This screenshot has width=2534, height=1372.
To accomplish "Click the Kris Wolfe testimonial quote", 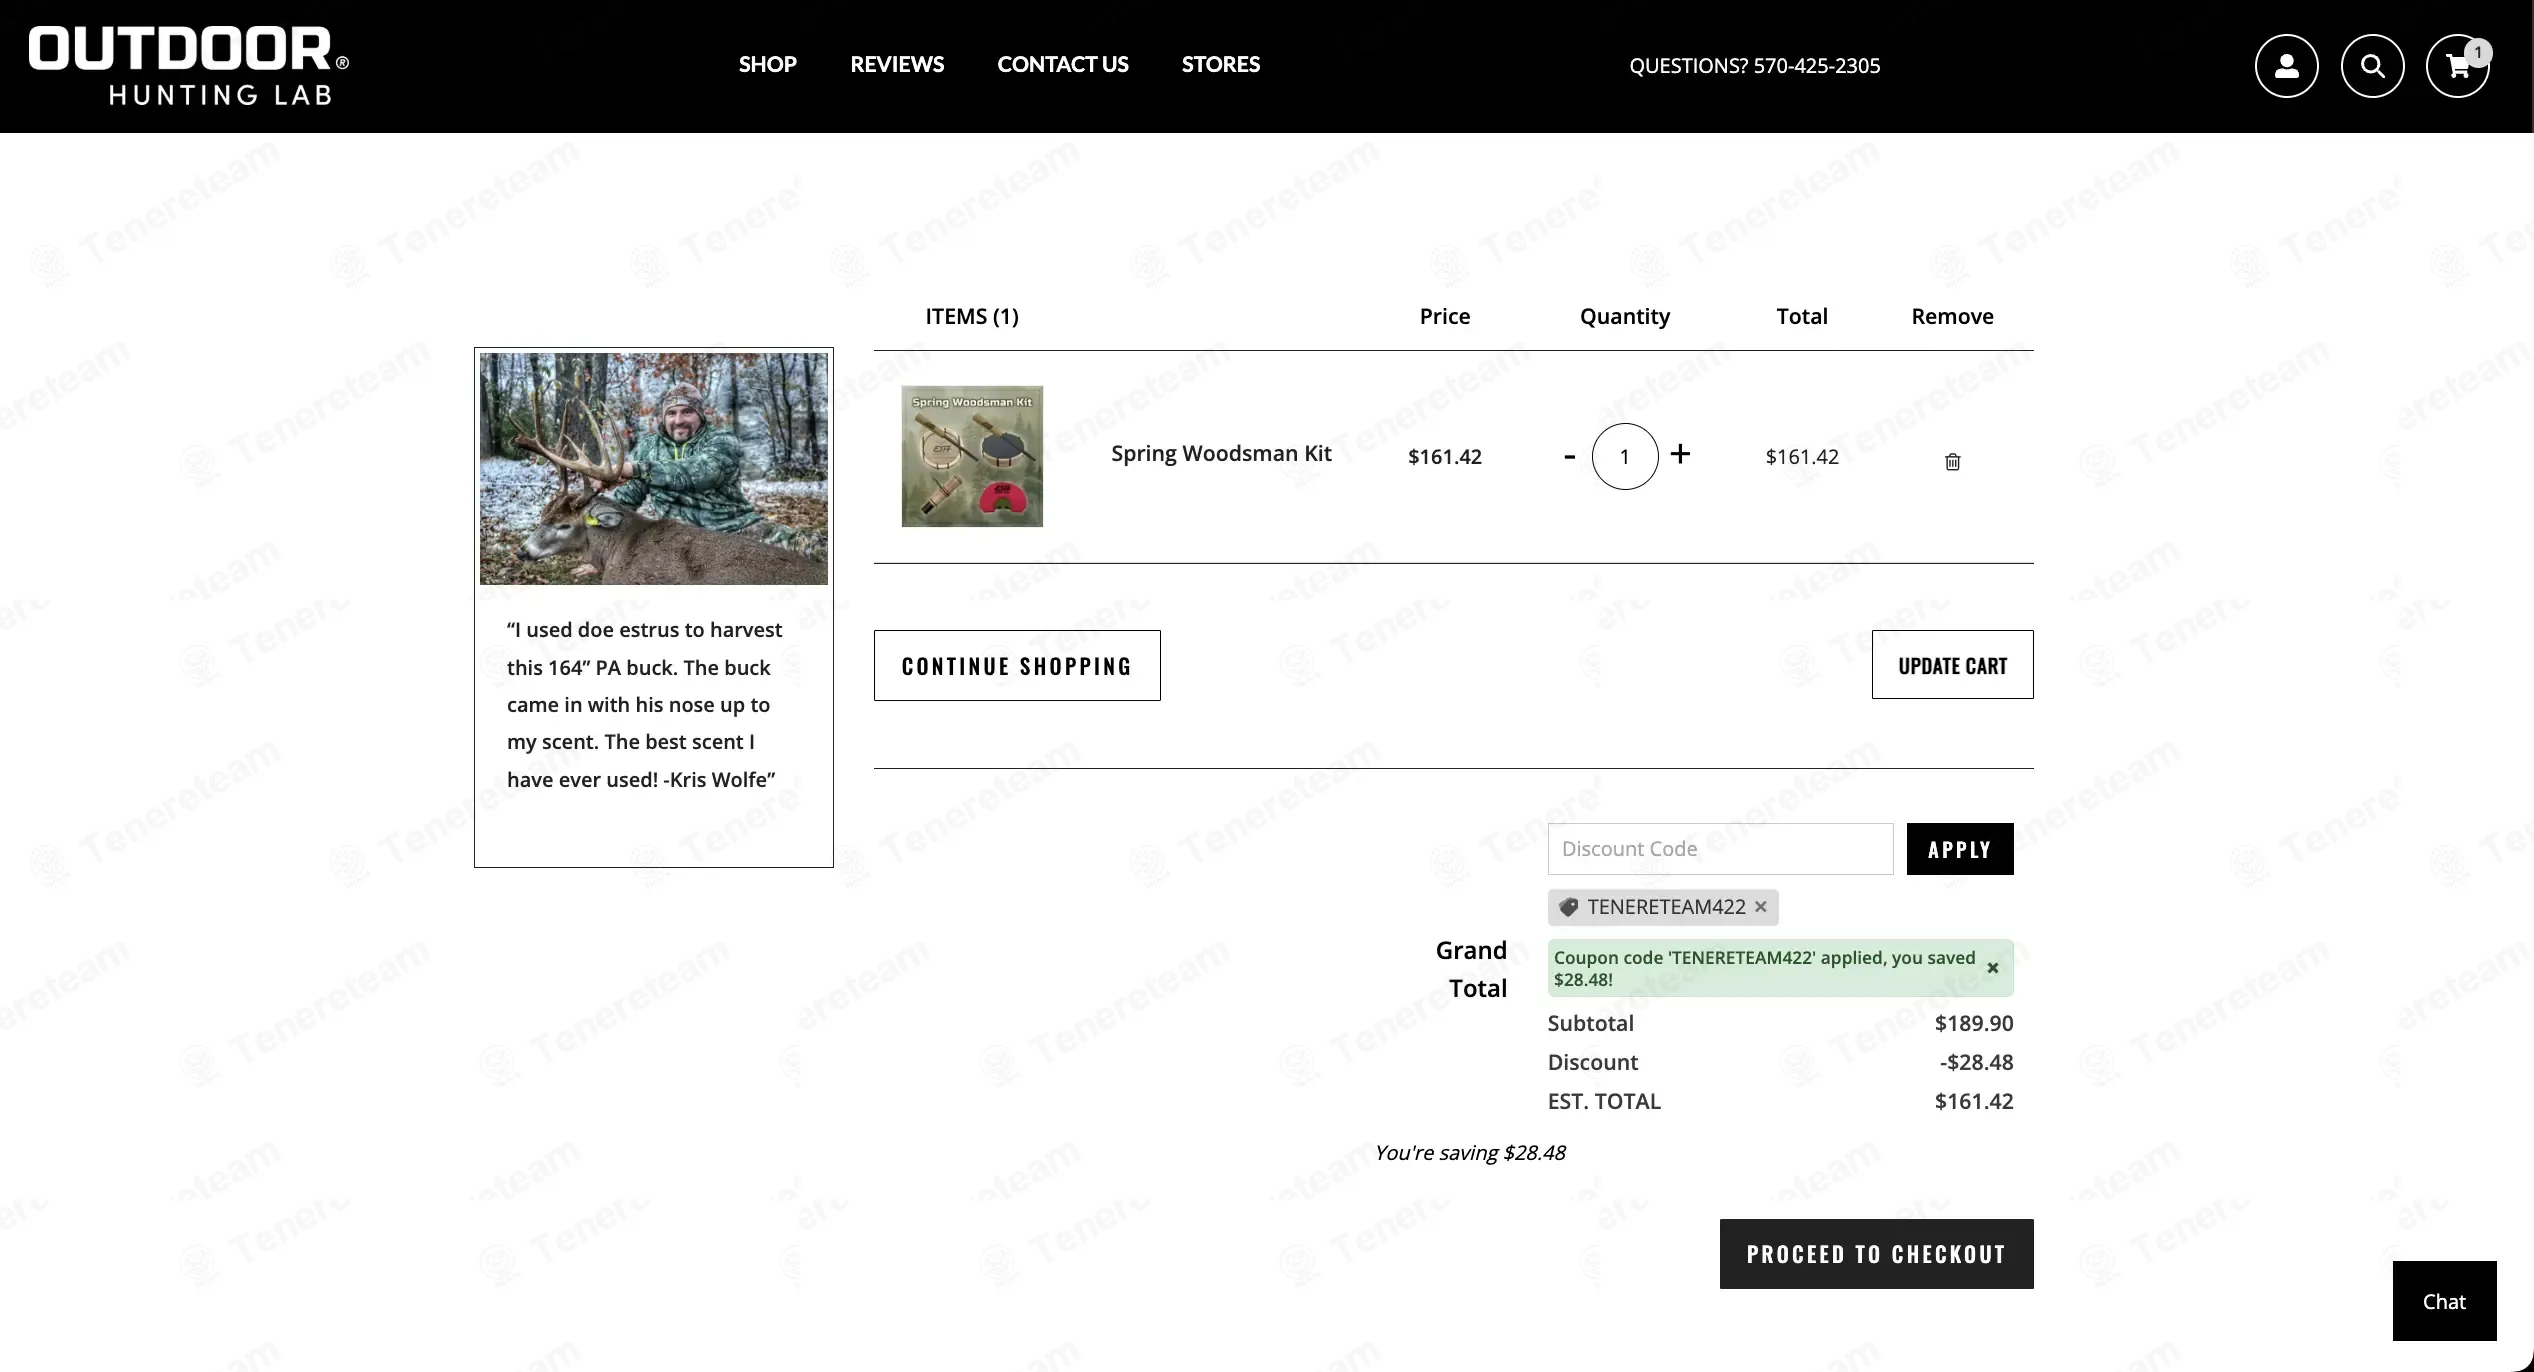I will click(645, 705).
